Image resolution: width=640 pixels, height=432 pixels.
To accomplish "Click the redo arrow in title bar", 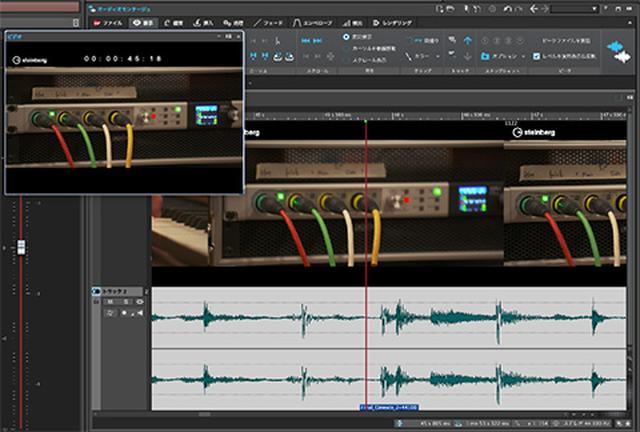I will click(519, 9).
